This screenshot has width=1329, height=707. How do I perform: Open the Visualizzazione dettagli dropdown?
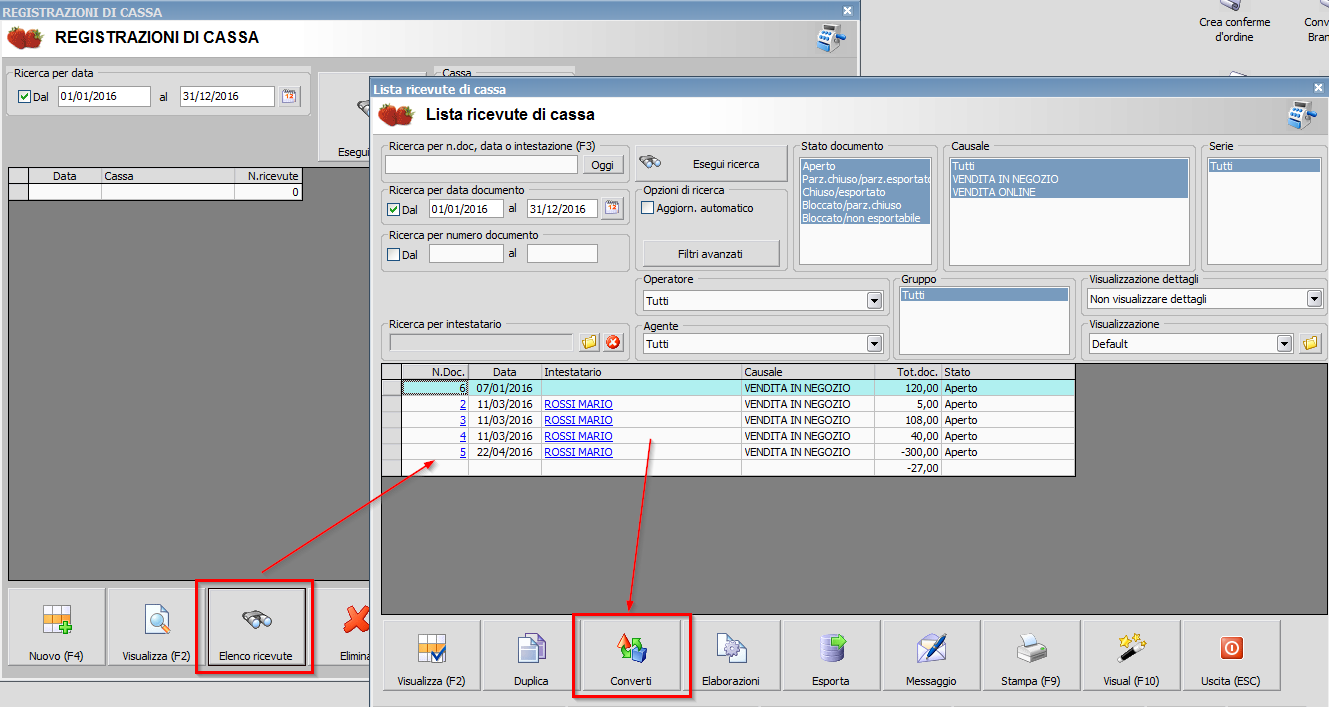click(x=1313, y=298)
